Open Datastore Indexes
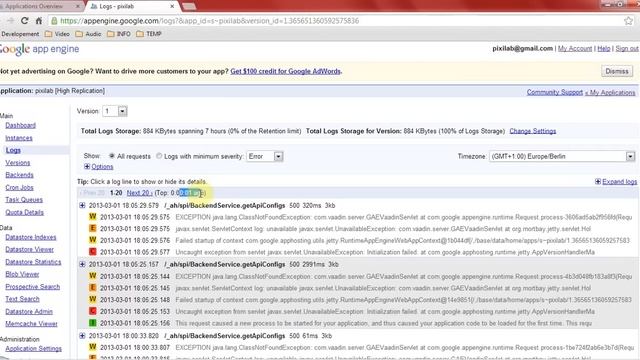 [31, 237]
